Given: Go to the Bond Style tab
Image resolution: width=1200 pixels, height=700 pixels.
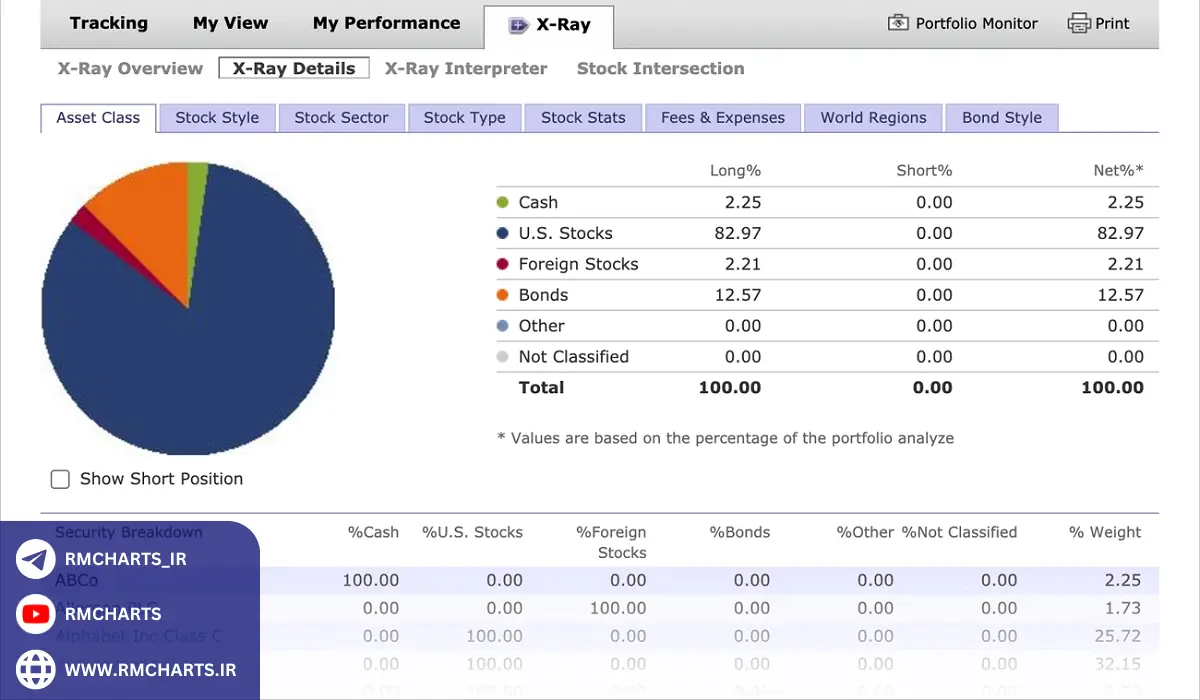Looking at the screenshot, I should [x=1001, y=118].
